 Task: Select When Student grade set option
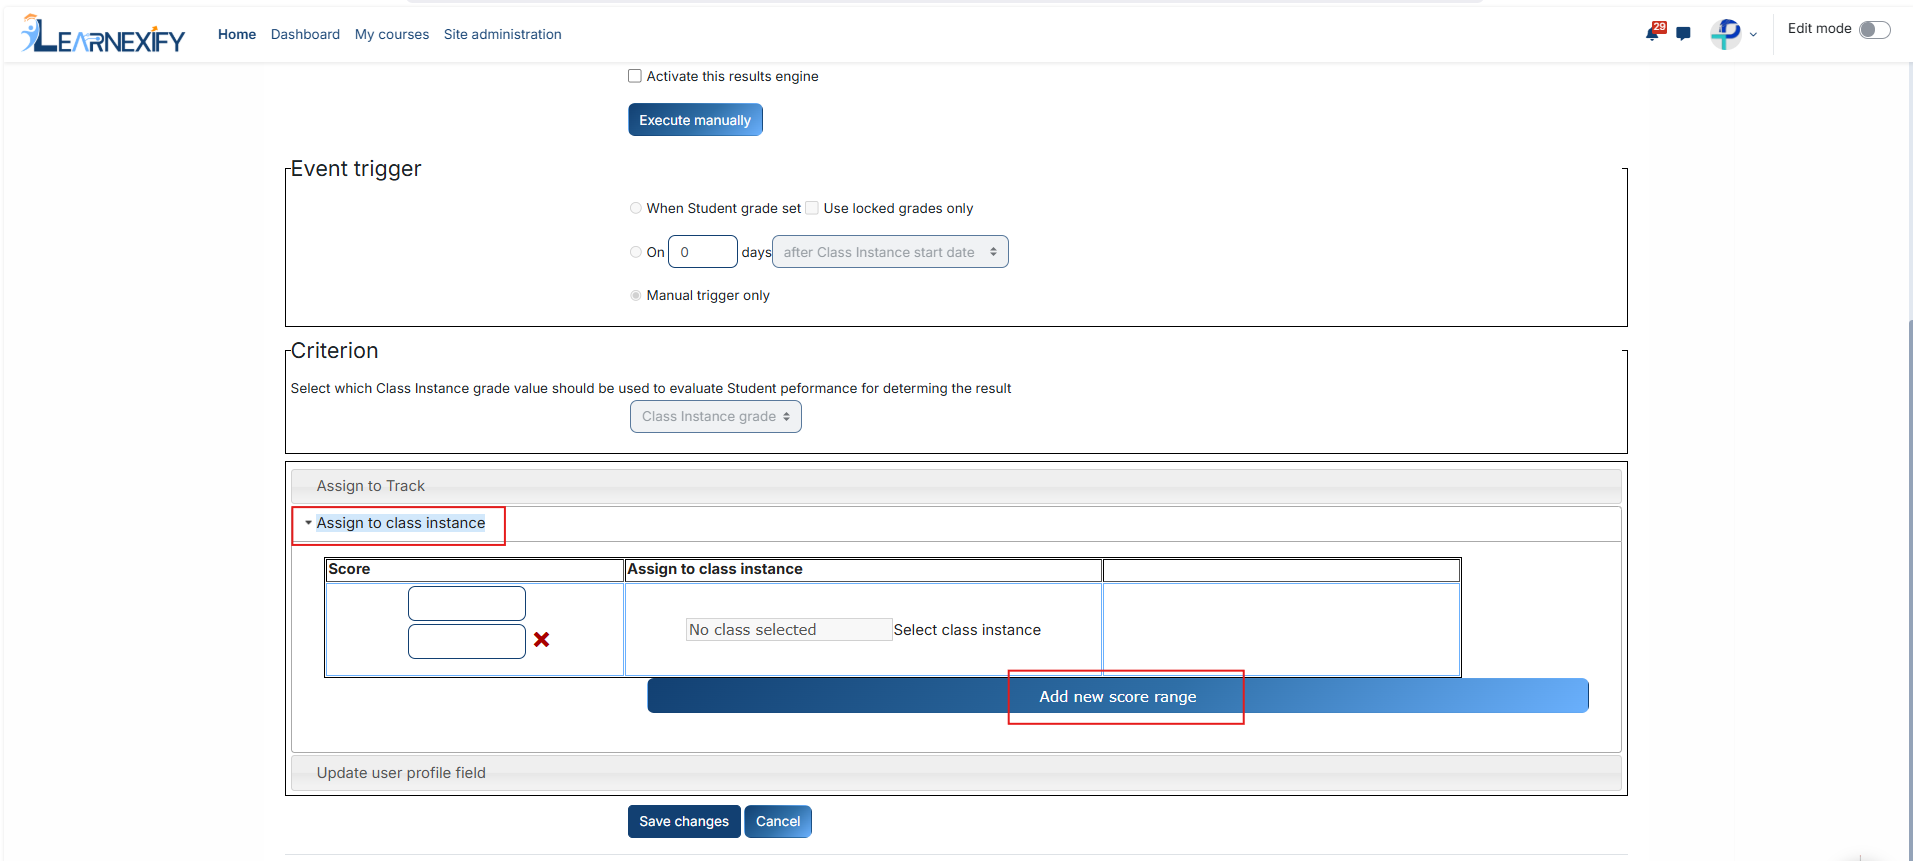pos(636,208)
